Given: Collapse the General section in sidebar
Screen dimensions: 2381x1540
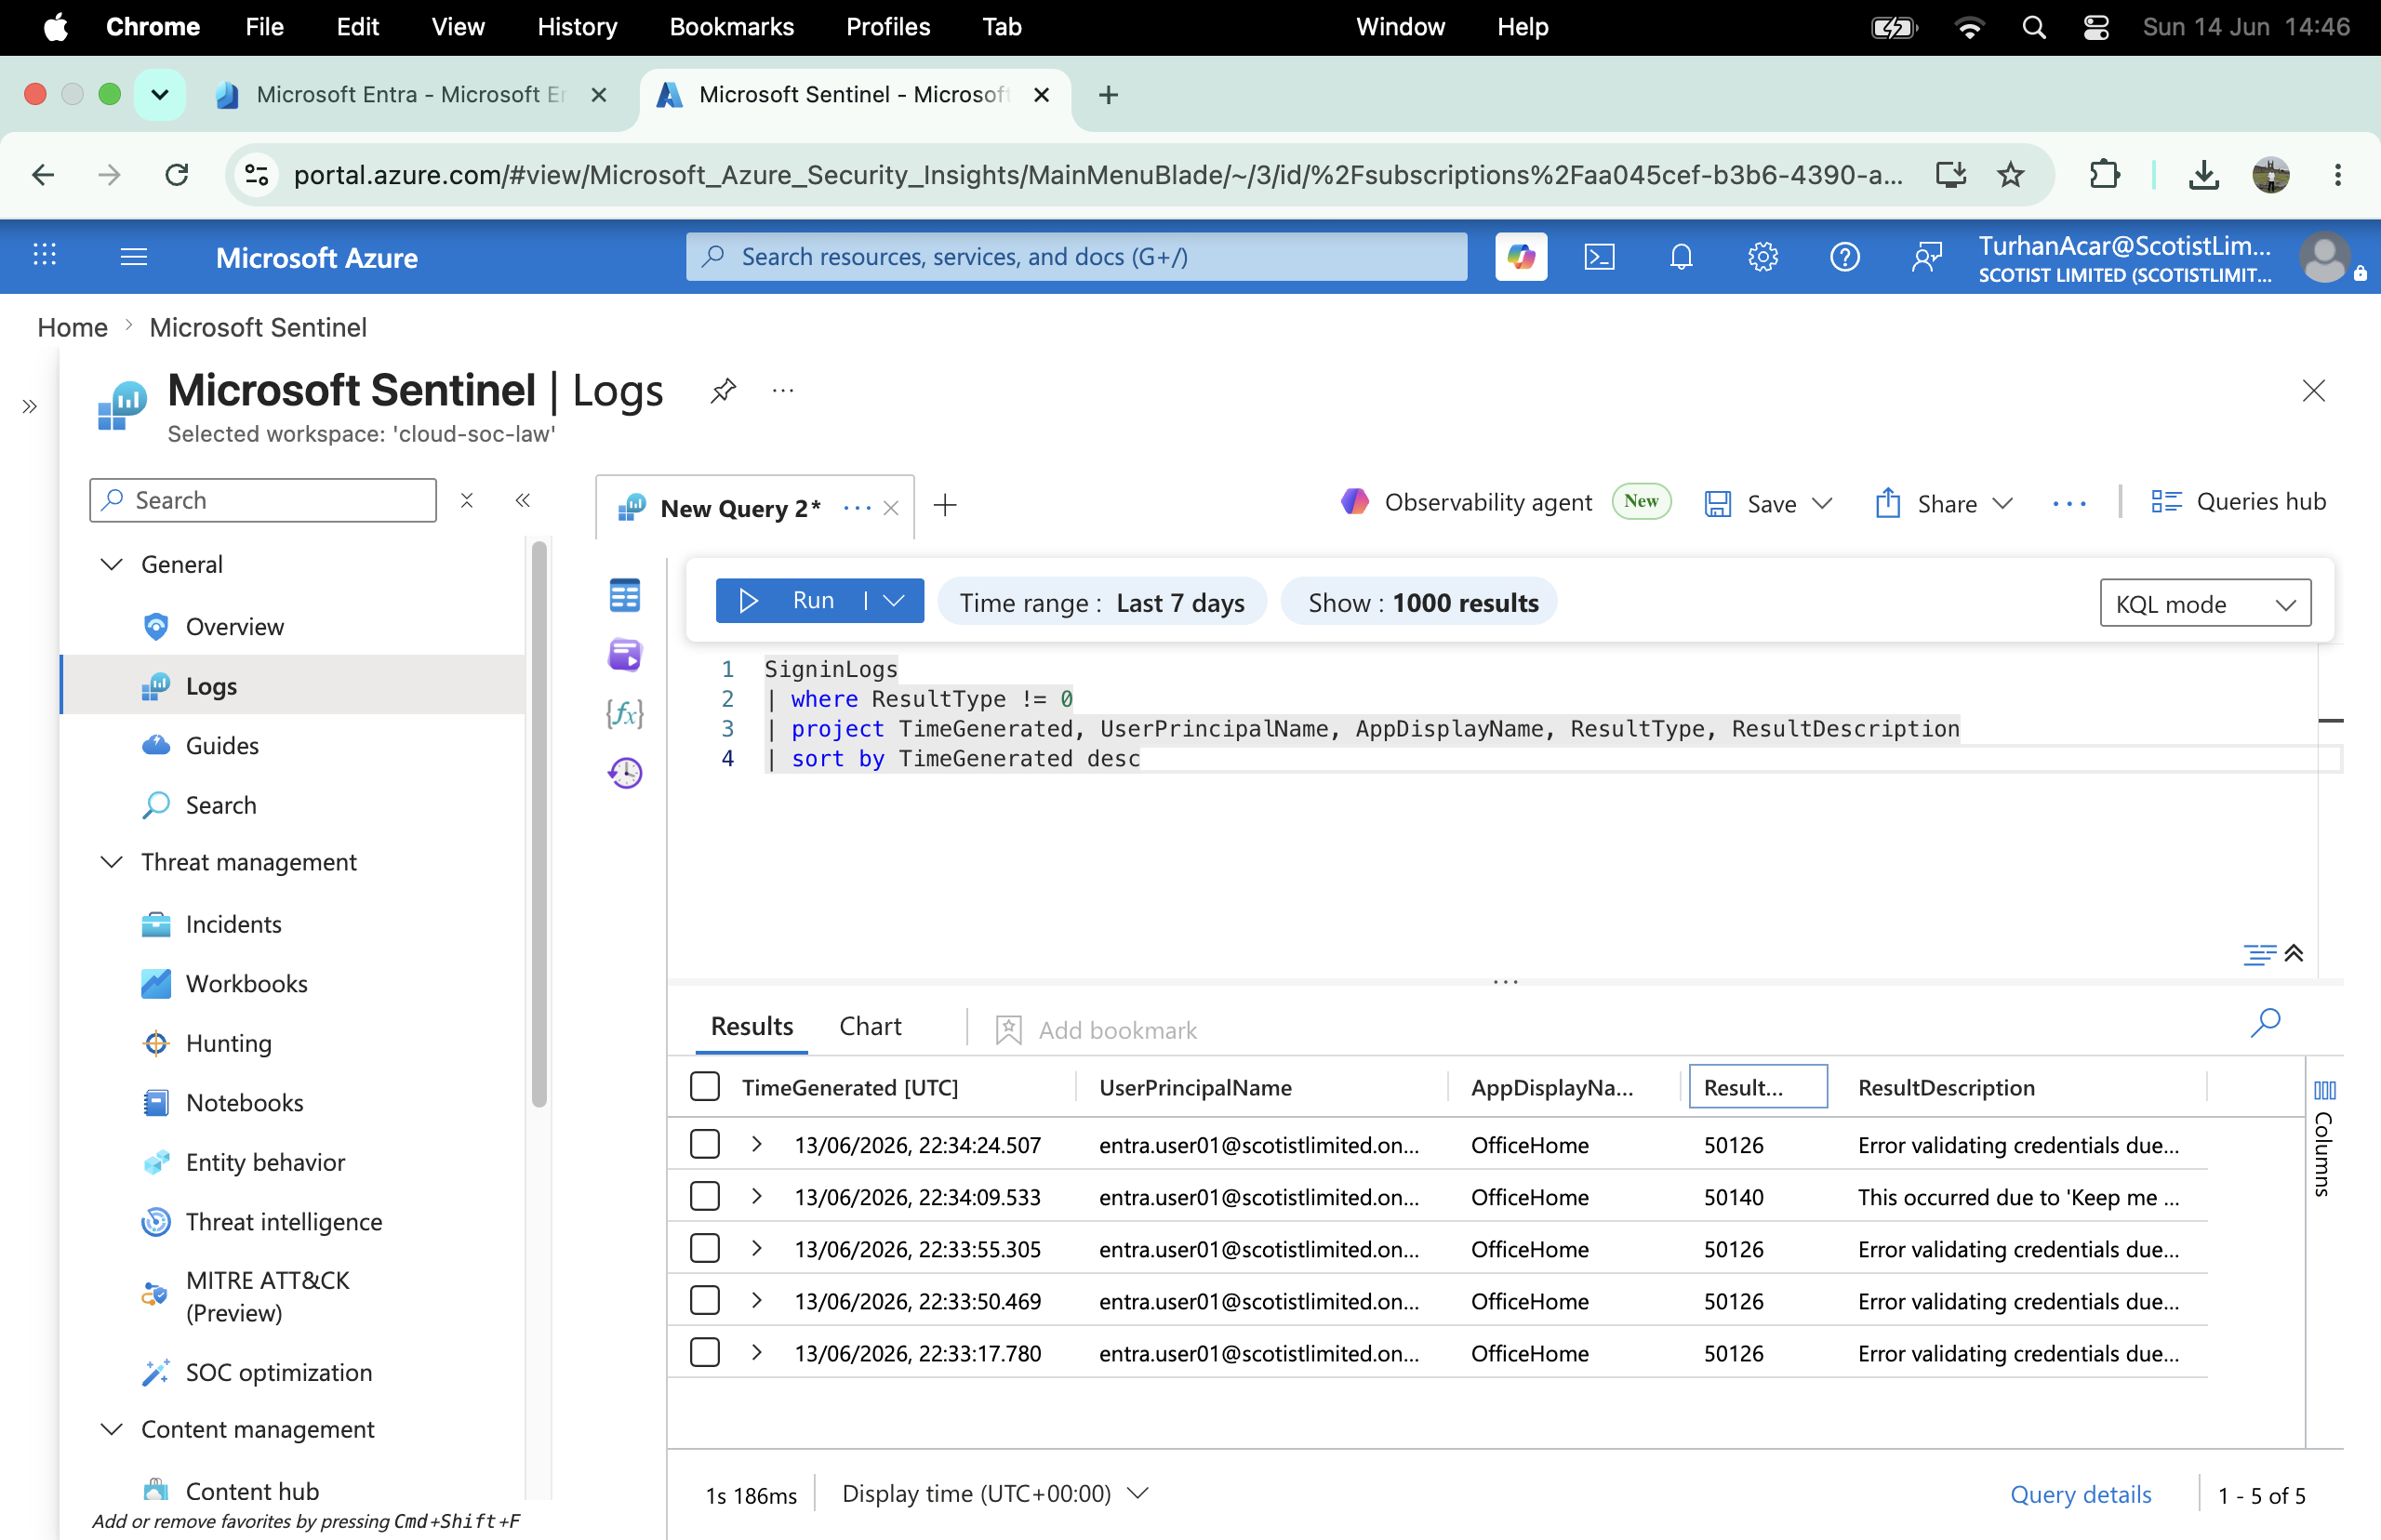Looking at the screenshot, I should click(112, 564).
